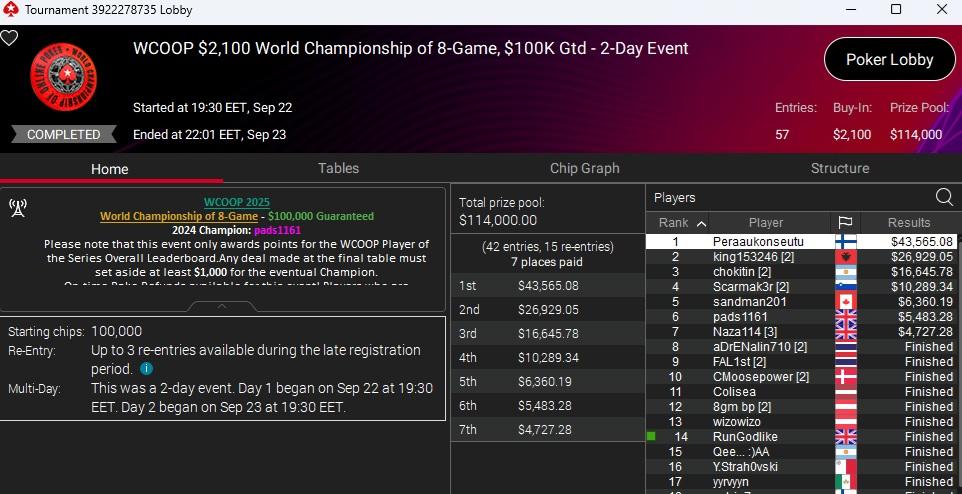Screen dimensions: 962x494
Task: Click the player search magnifier icon
Action: [943, 197]
